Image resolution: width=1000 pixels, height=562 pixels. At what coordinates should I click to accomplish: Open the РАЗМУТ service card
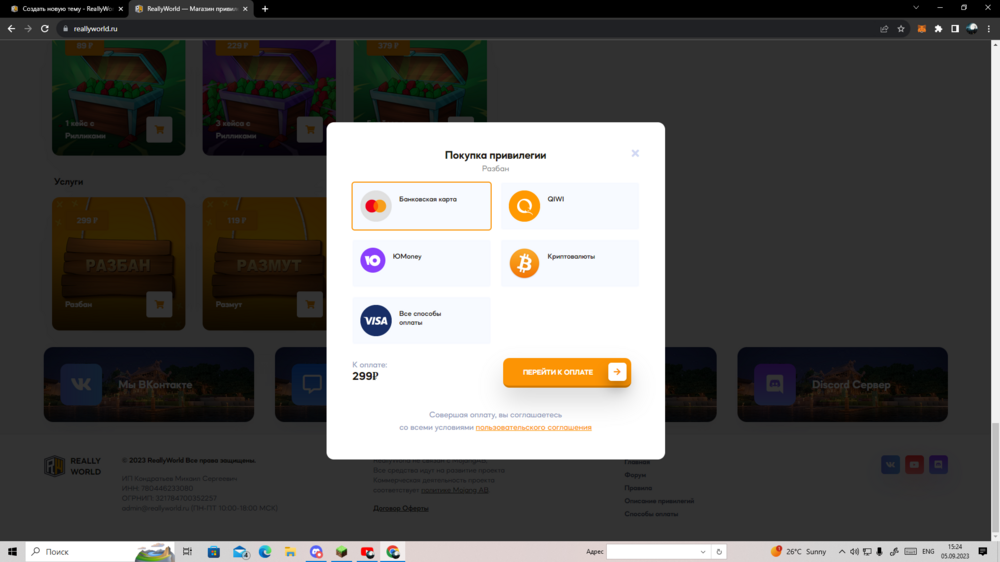click(x=265, y=263)
